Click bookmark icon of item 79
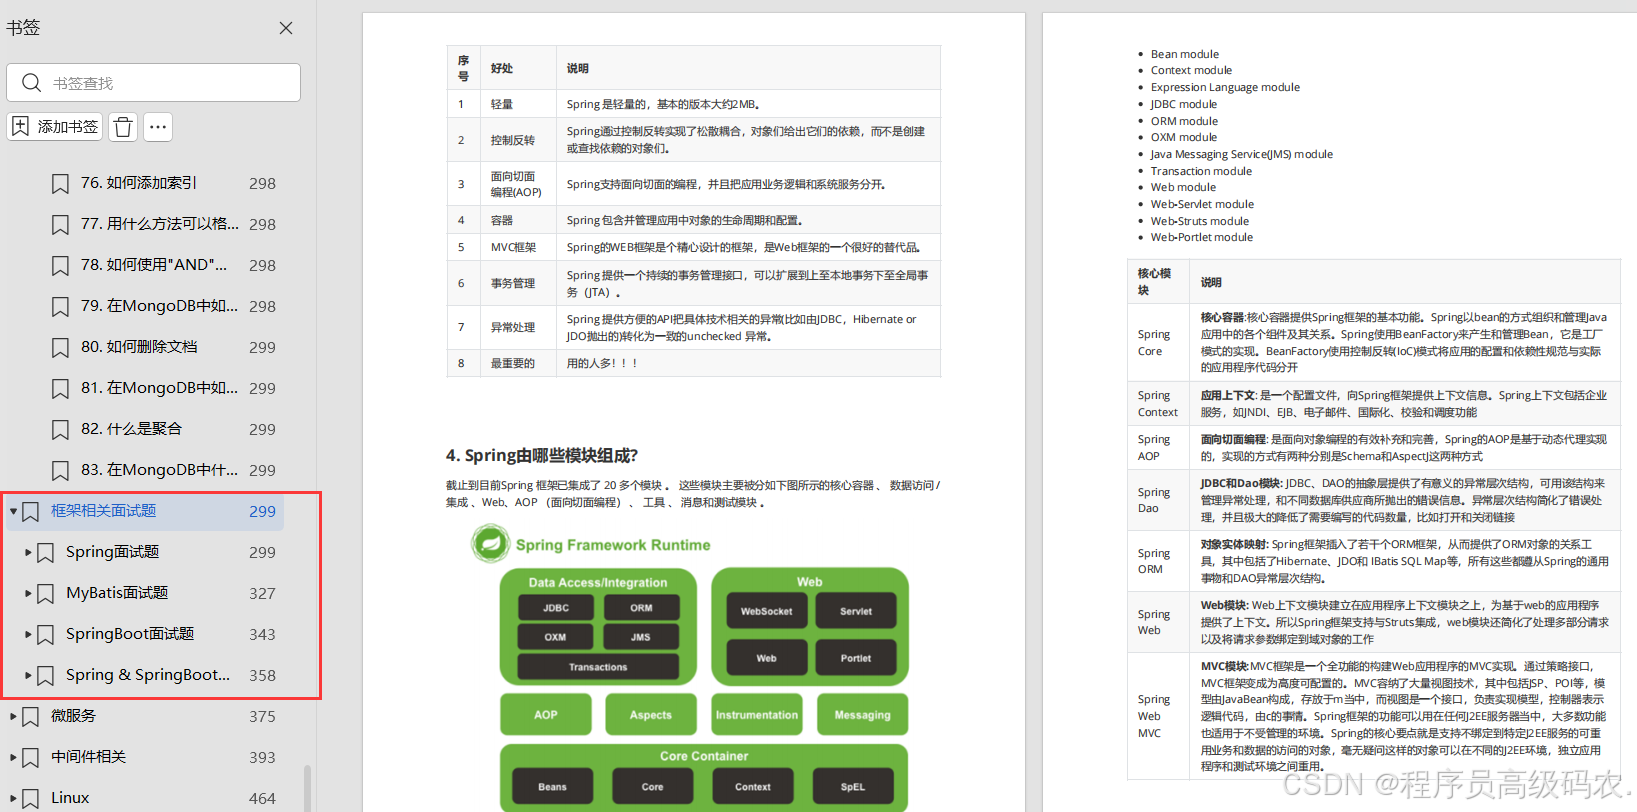Screen dimensions: 1637x812 tap(60, 307)
